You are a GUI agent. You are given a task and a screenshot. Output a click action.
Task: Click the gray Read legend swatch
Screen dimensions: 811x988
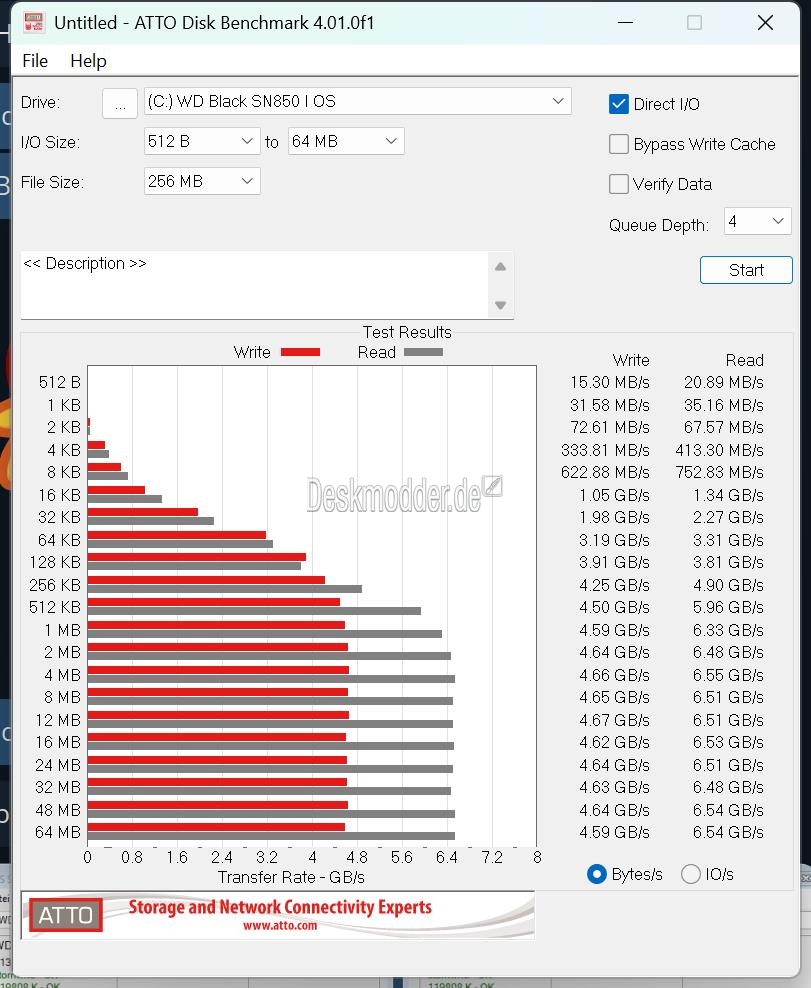pos(423,352)
